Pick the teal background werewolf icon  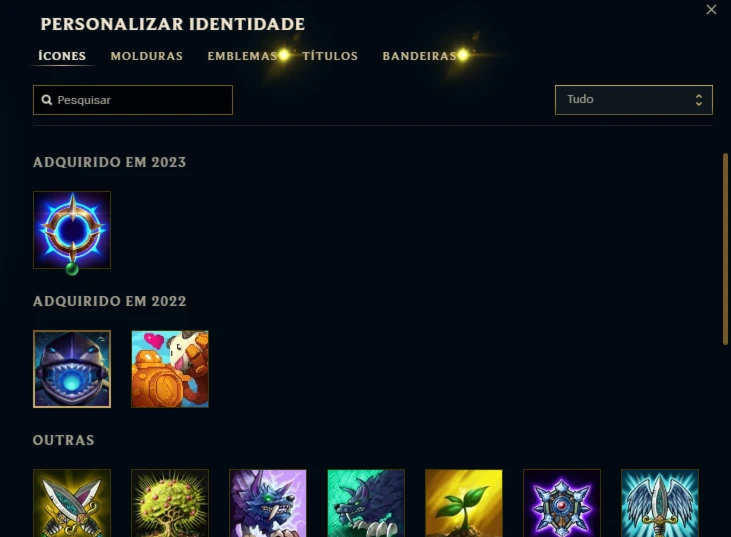pos(366,503)
